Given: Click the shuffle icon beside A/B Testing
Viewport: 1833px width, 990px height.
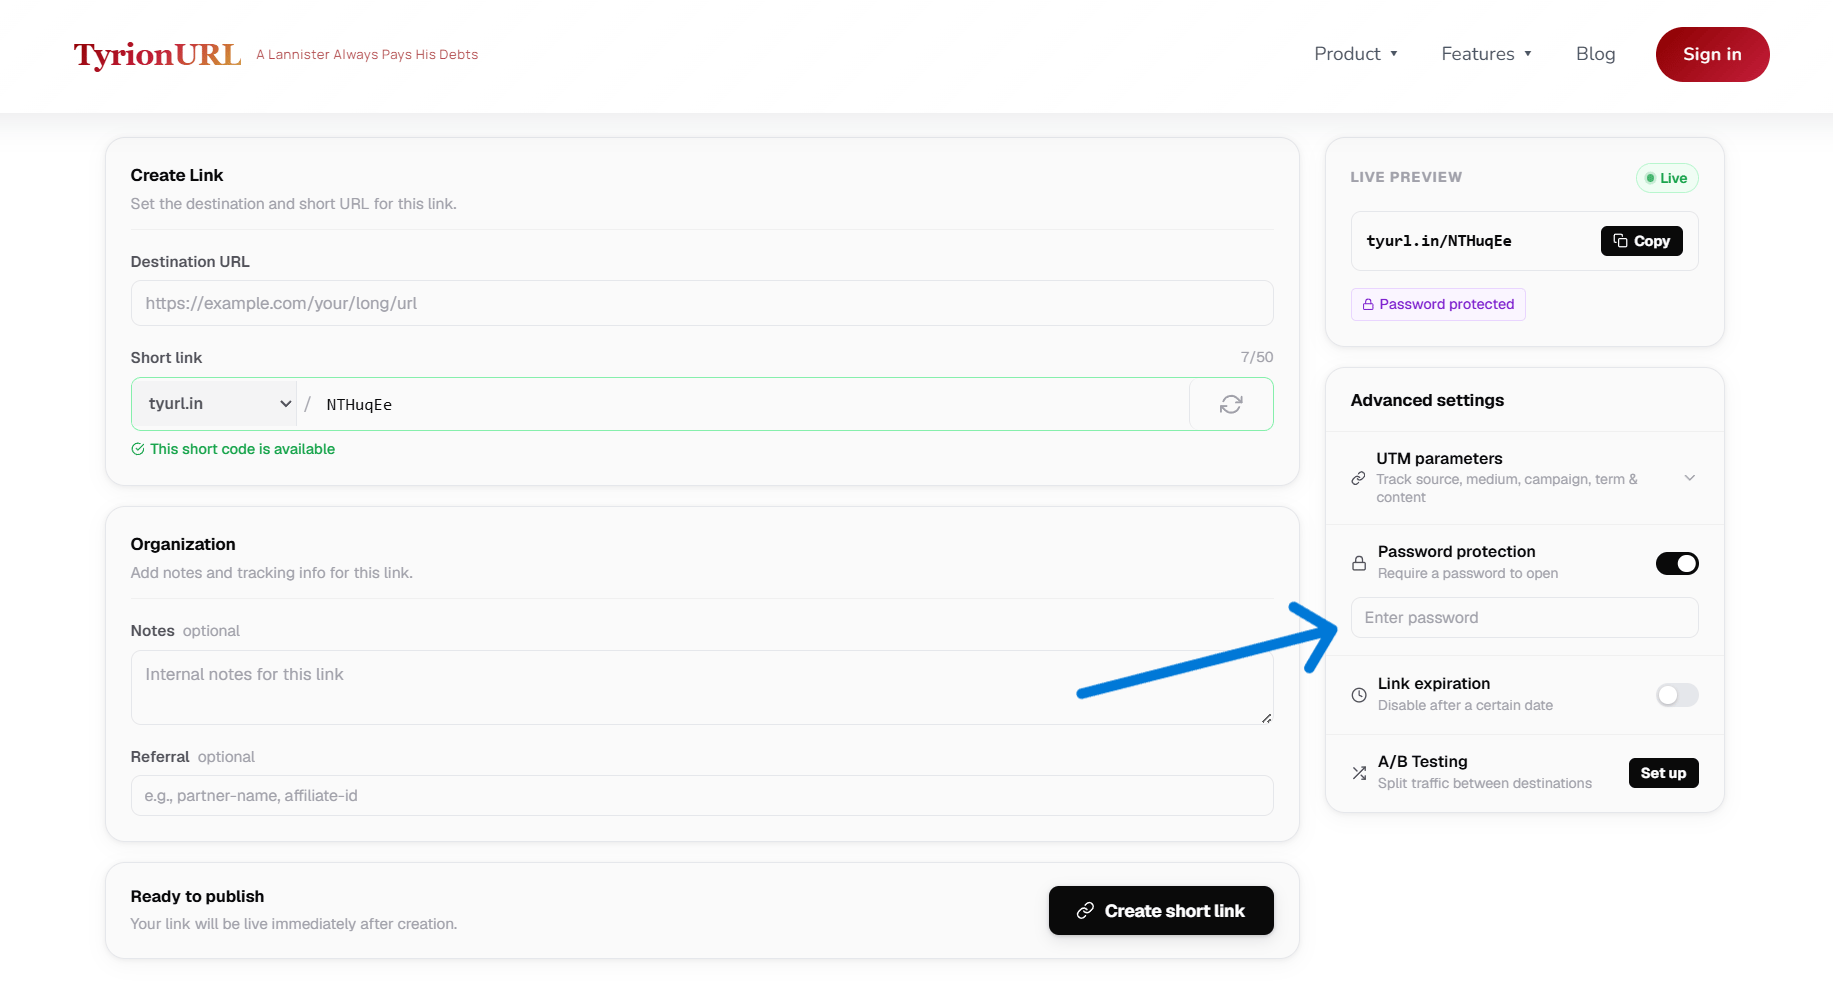Looking at the screenshot, I should [x=1359, y=773].
